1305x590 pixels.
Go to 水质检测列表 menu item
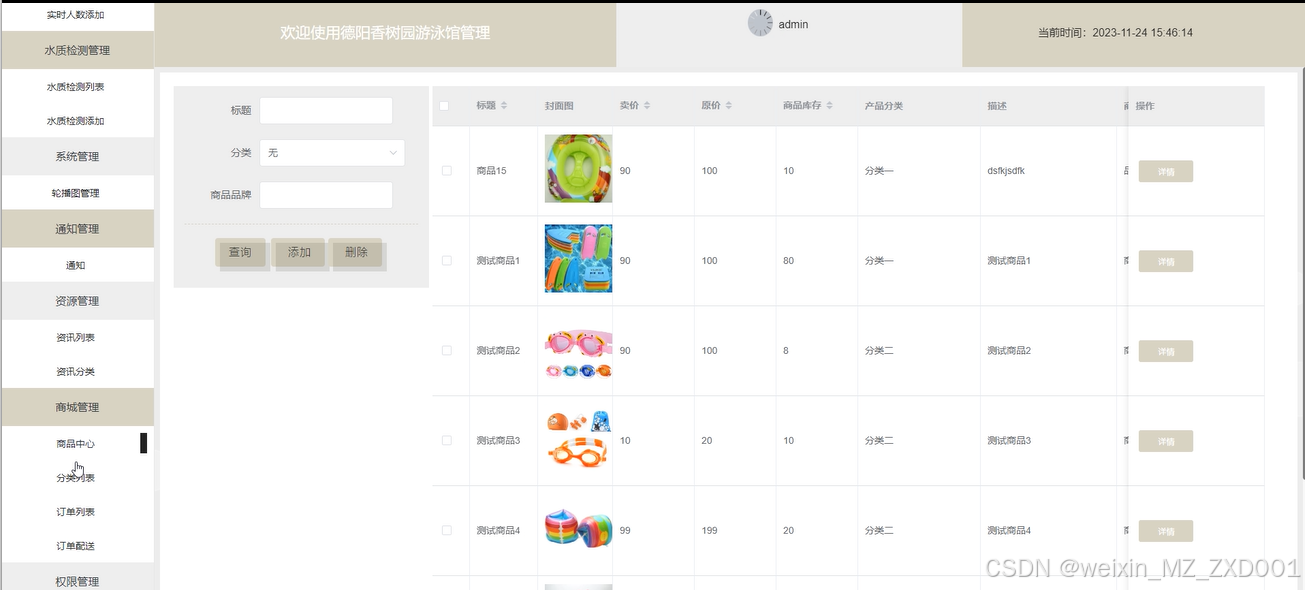coord(76,87)
